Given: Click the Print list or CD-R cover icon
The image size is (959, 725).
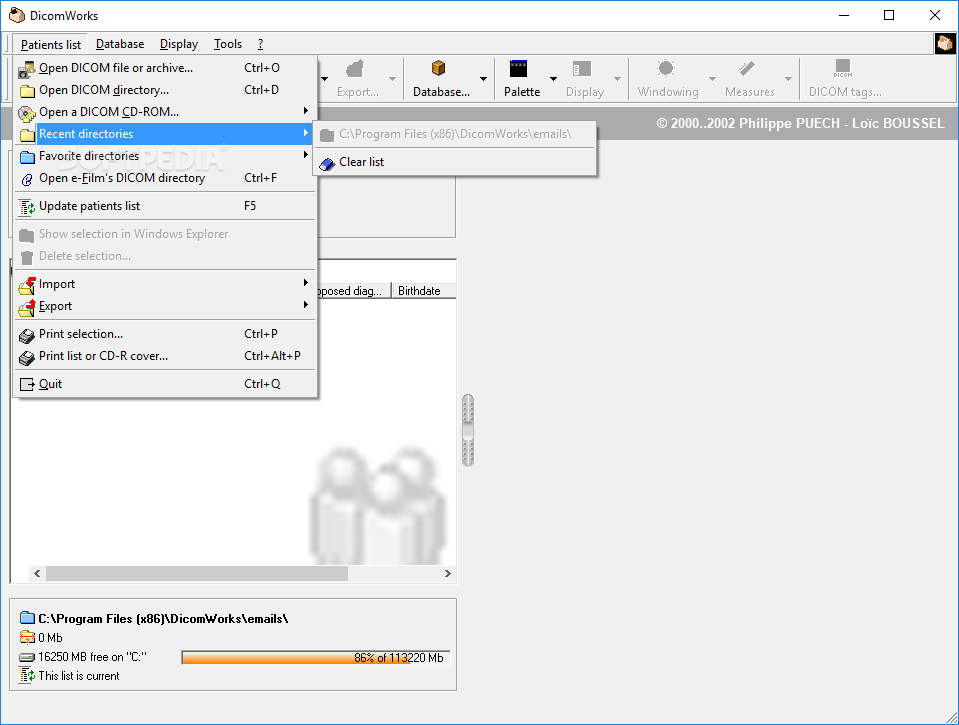Looking at the screenshot, I should [x=26, y=357].
